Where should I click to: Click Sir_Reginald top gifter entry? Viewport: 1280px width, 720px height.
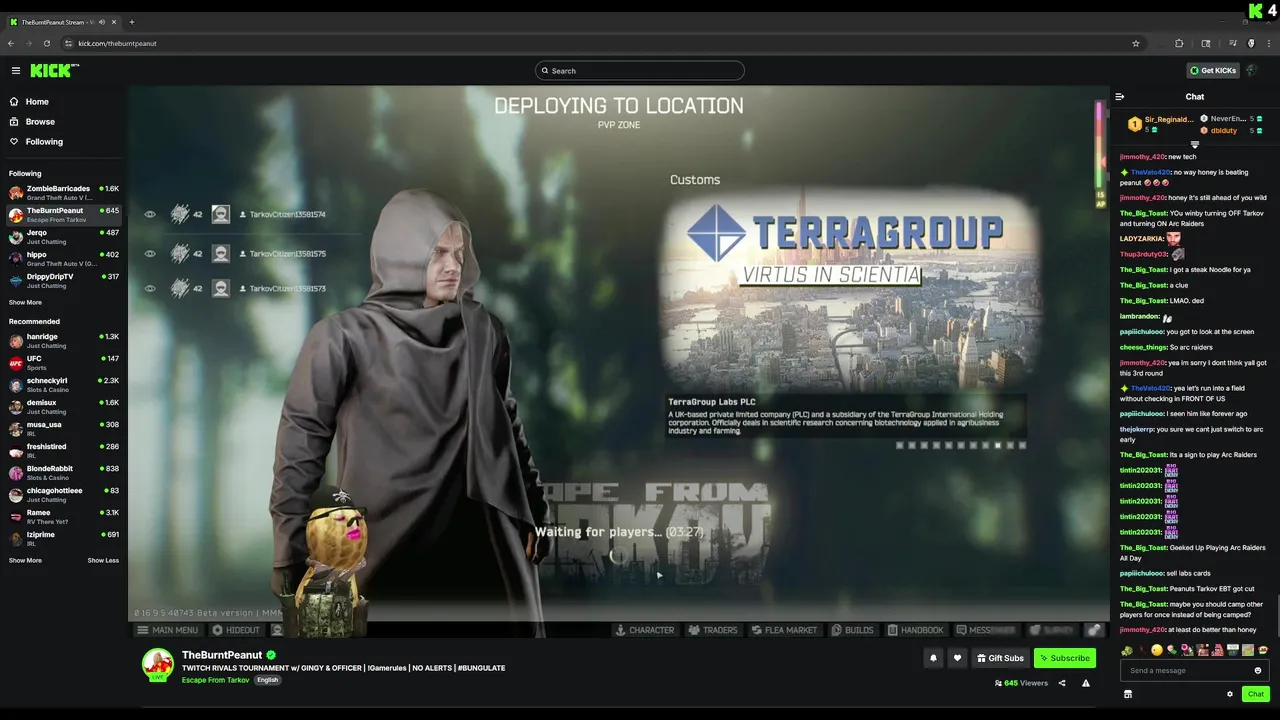coord(1160,124)
